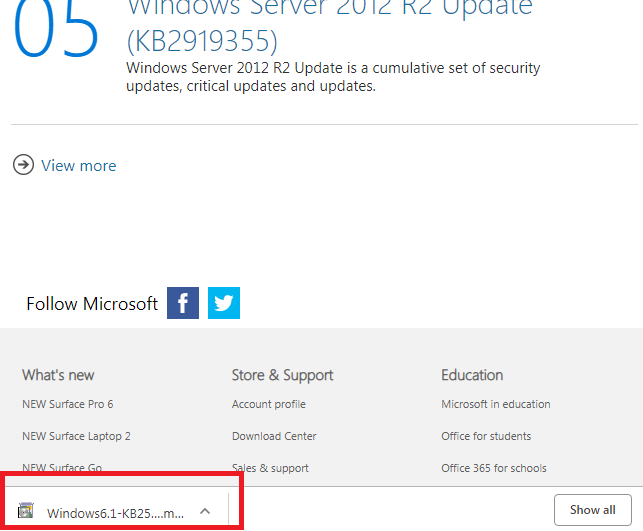Go to Account profile link
This screenshot has width=643, height=531.
coord(269,404)
